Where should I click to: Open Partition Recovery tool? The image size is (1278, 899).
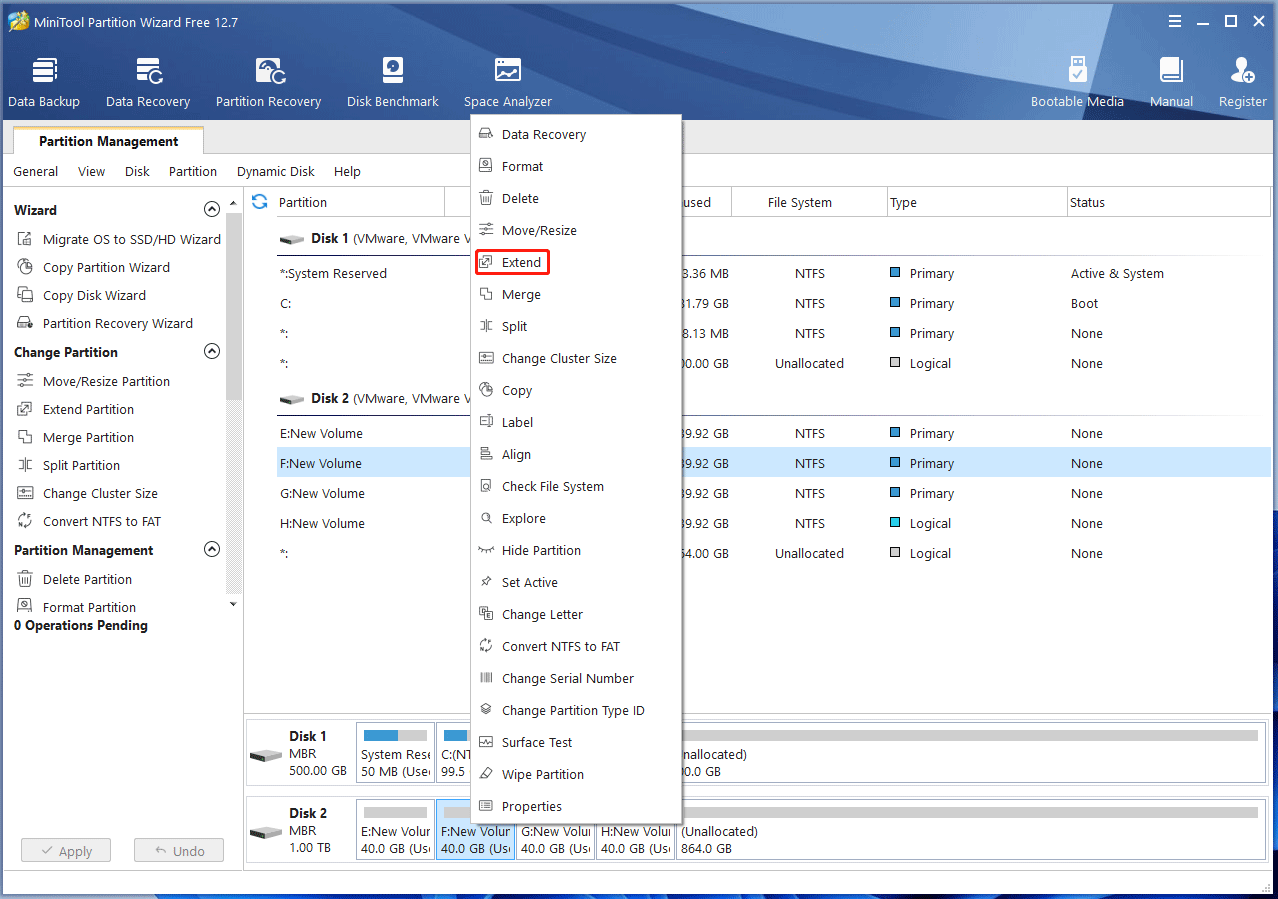(x=268, y=82)
